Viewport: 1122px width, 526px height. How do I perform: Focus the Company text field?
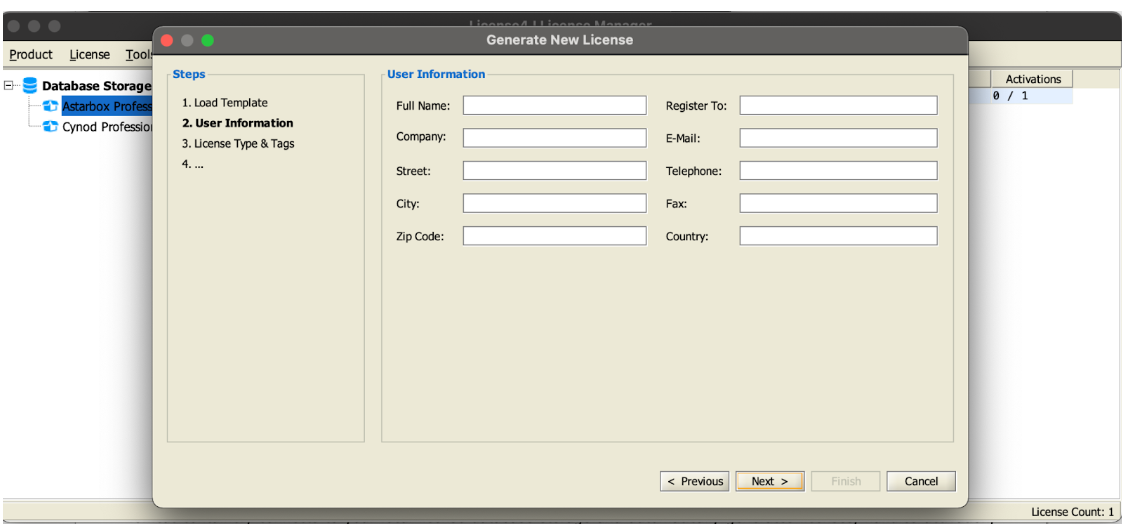point(554,138)
